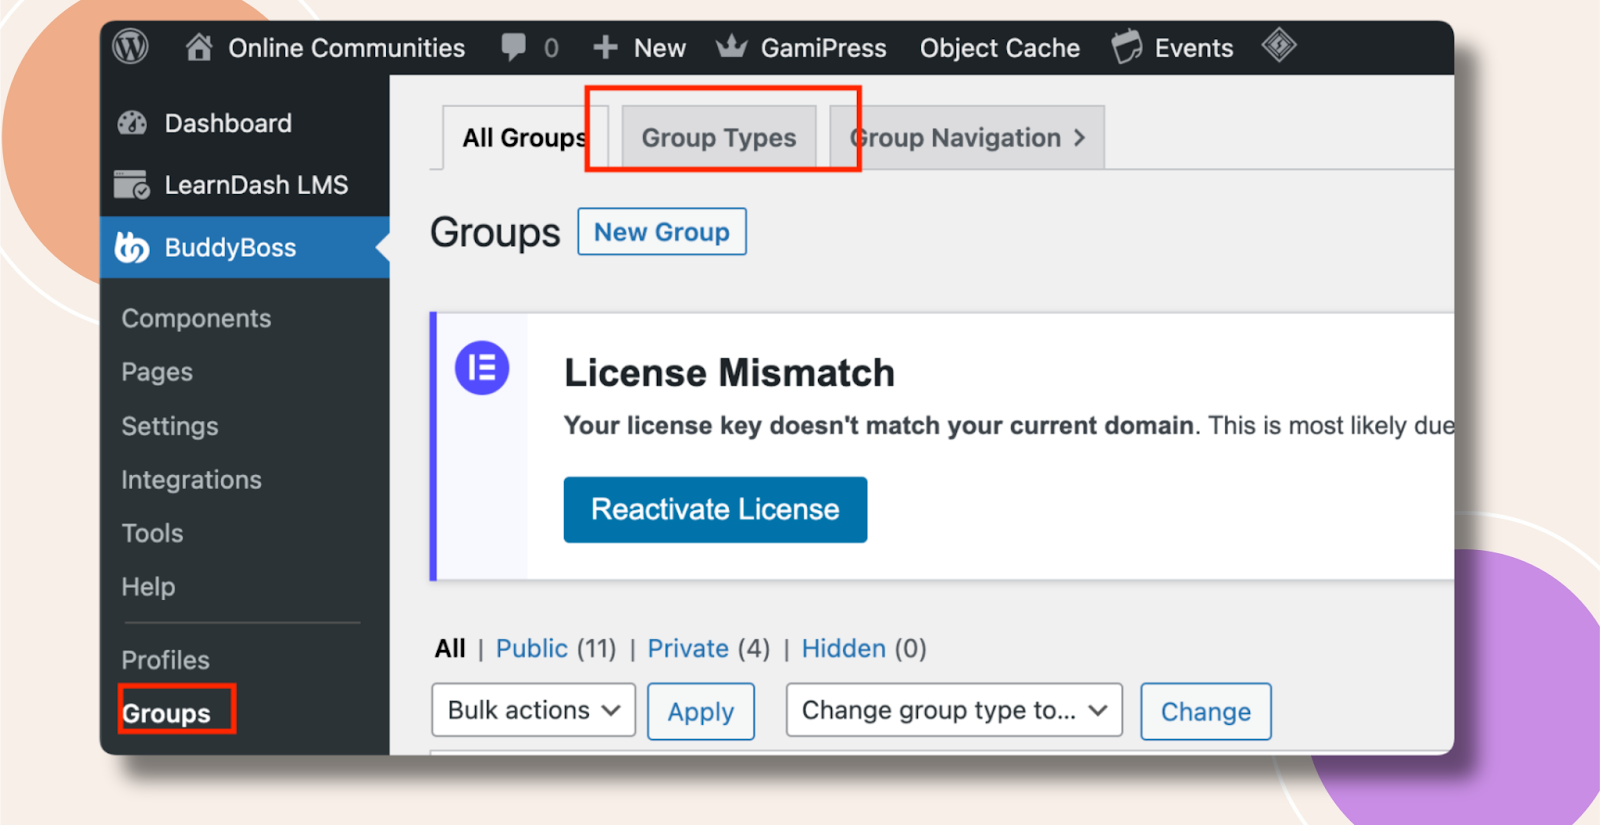Open Dashboard in the sidebar
Screen dimensions: 1600x825
click(x=228, y=123)
